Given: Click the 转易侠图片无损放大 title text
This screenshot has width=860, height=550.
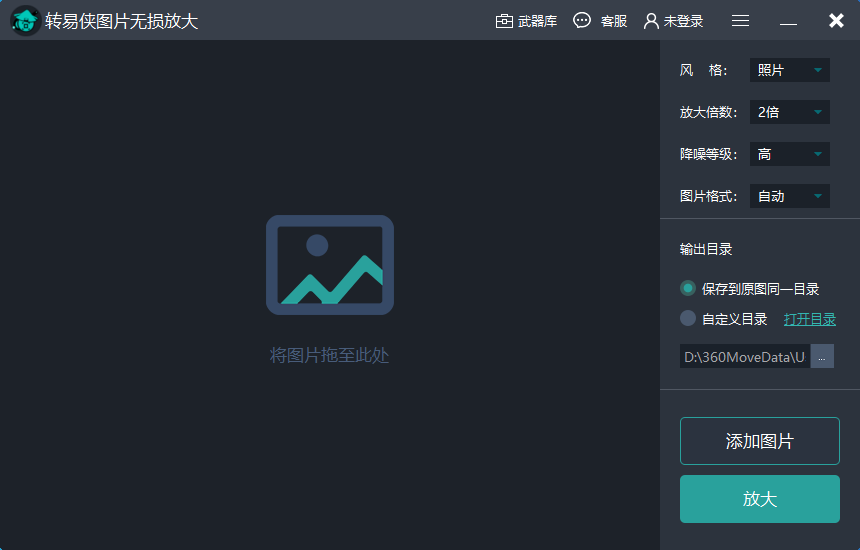Looking at the screenshot, I should 121,21.
